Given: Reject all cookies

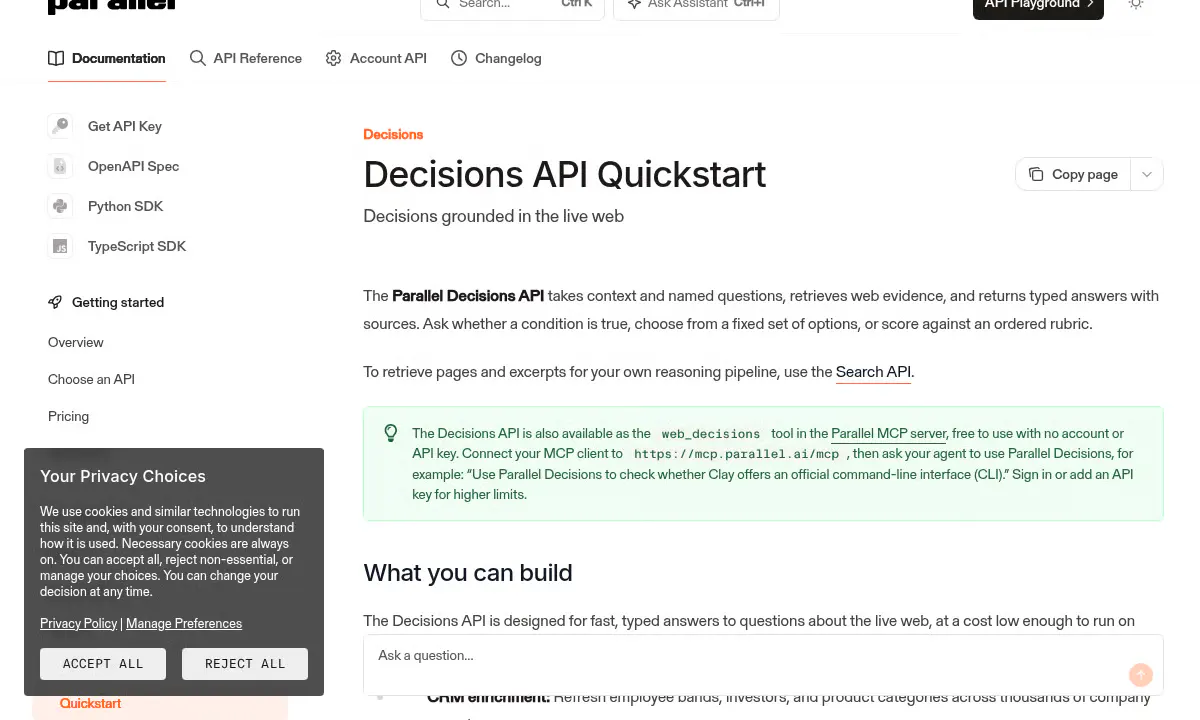Looking at the screenshot, I should click(245, 664).
